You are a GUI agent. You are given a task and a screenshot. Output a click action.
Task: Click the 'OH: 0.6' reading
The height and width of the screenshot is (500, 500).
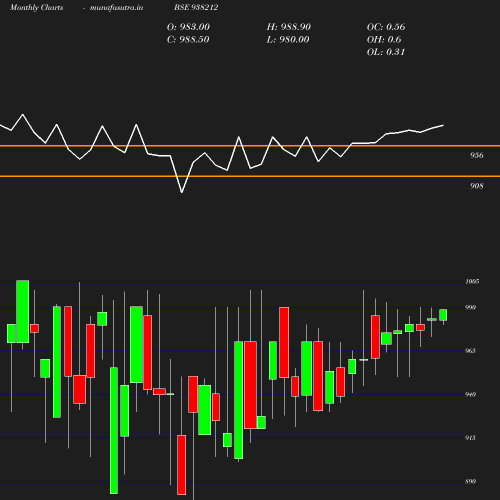(384, 40)
